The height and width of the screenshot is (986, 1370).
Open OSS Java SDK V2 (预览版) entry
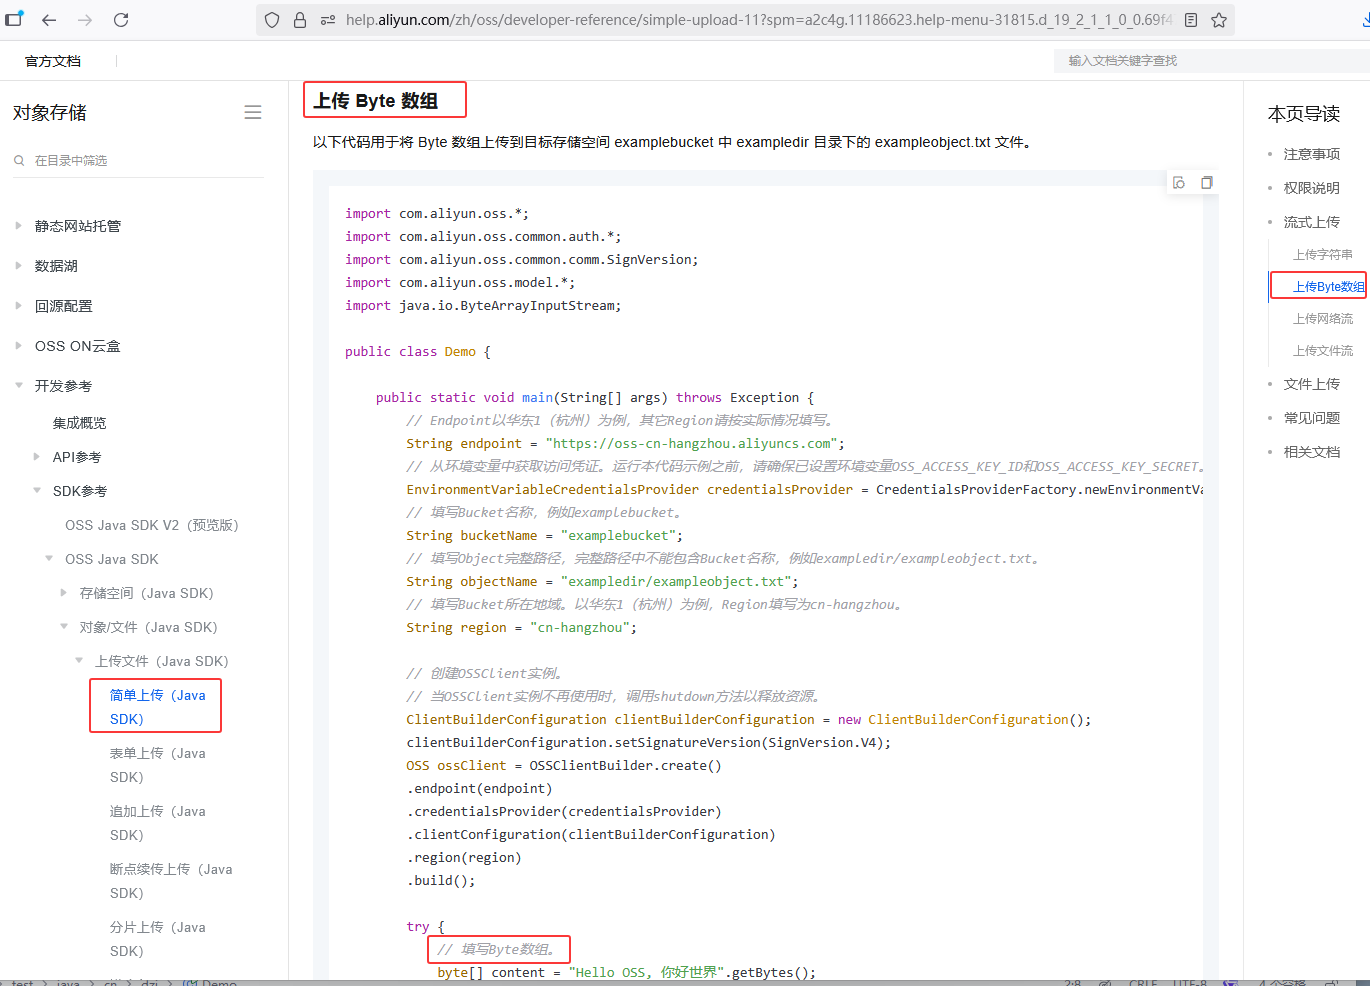pyautogui.click(x=152, y=525)
